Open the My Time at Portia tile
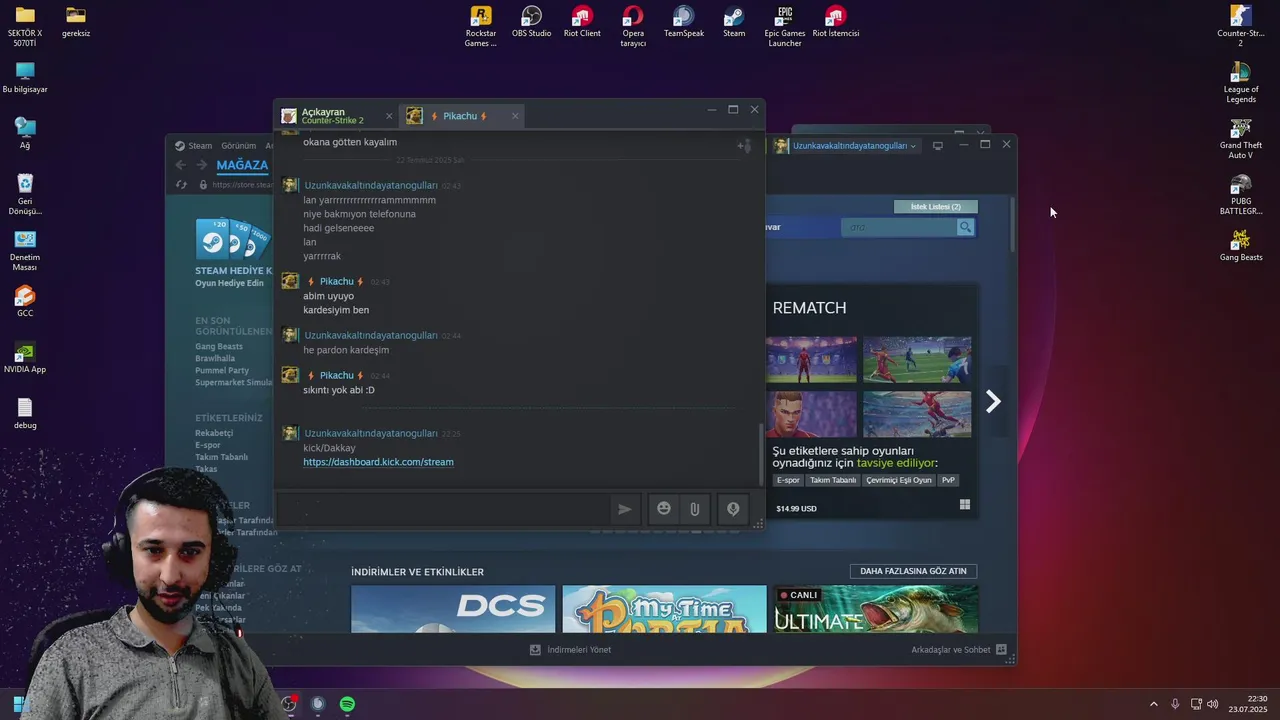The height and width of the screenshot is (720, 1280). point(664,609)
